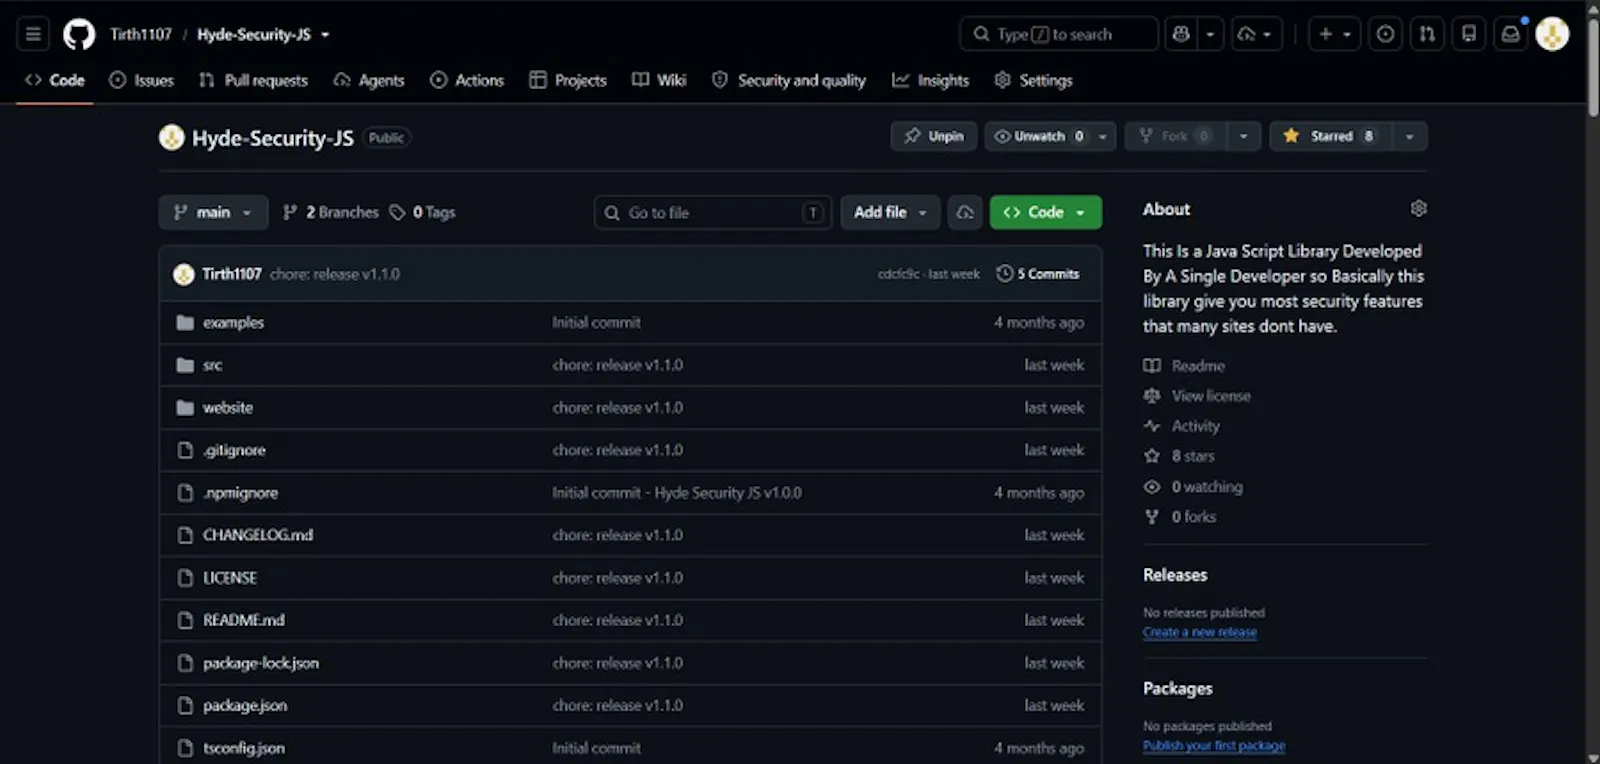Open the .gitignore file
Image resolution: width=1600 pixels, height=764 pixels.
tap(234, 450)
